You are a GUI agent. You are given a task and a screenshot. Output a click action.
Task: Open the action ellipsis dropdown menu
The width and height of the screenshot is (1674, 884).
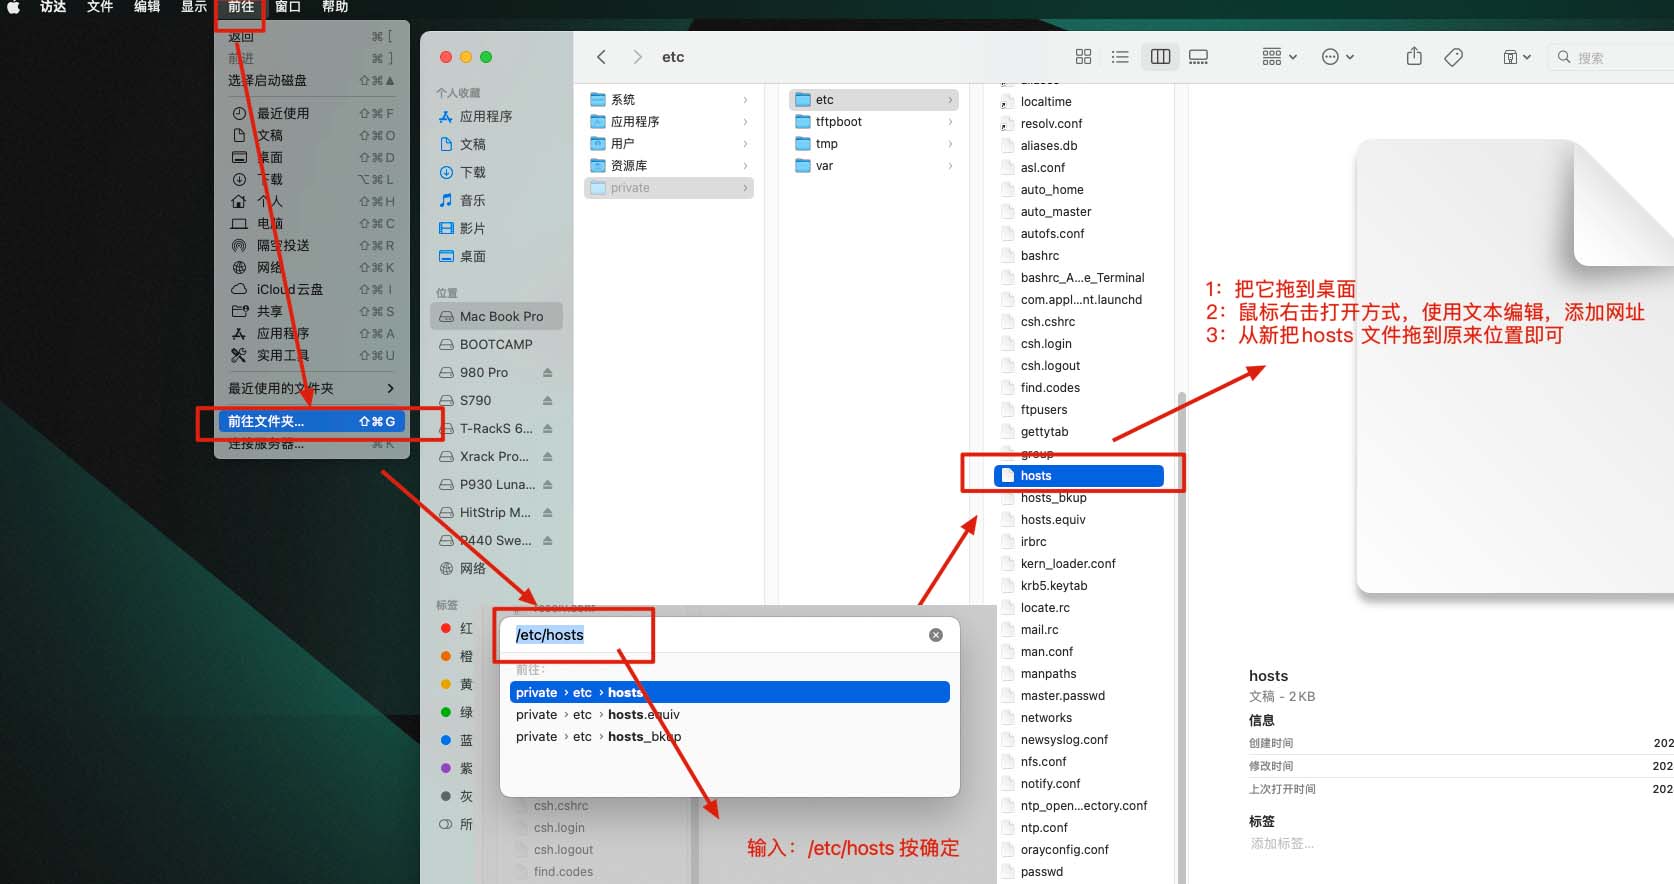point(1337,57)
